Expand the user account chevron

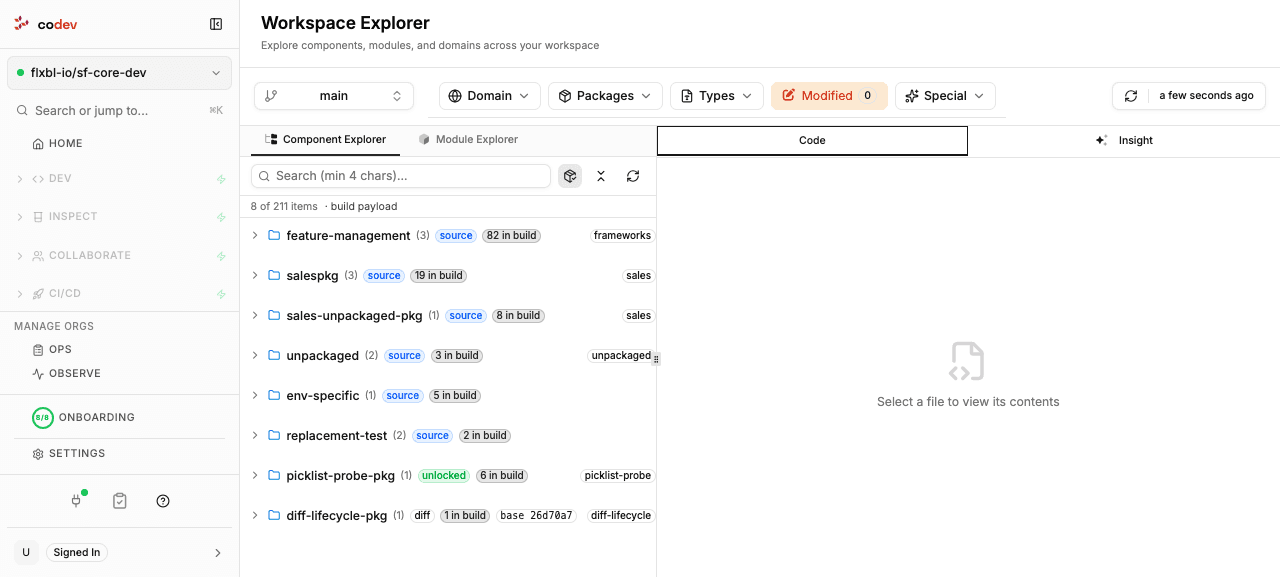click(x=218, y=553)
